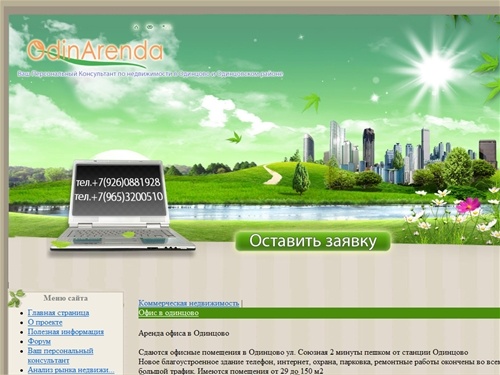Open the "О проекте" menu link
Viewport: 500px width, 375px height.
[x=45, y=322]
